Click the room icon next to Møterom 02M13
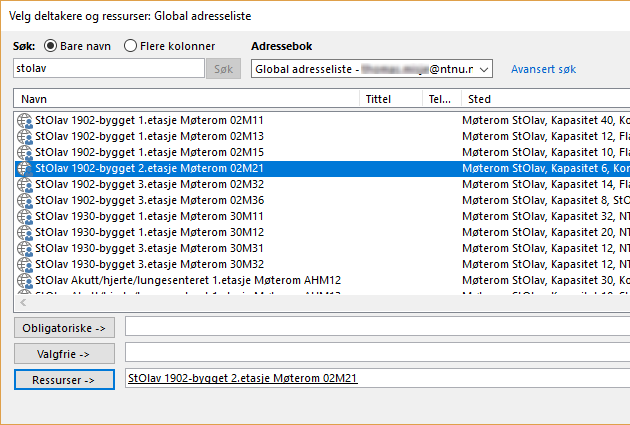The height and width of the screenshot is (425, 630). [x=25, y=136]
